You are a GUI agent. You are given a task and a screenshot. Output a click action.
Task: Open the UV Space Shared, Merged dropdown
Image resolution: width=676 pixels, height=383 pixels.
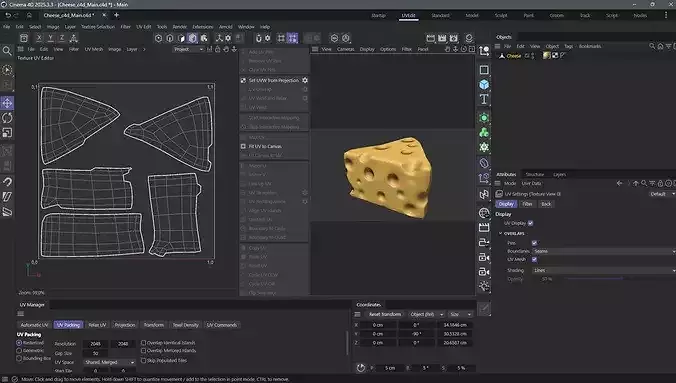point(110,362)
